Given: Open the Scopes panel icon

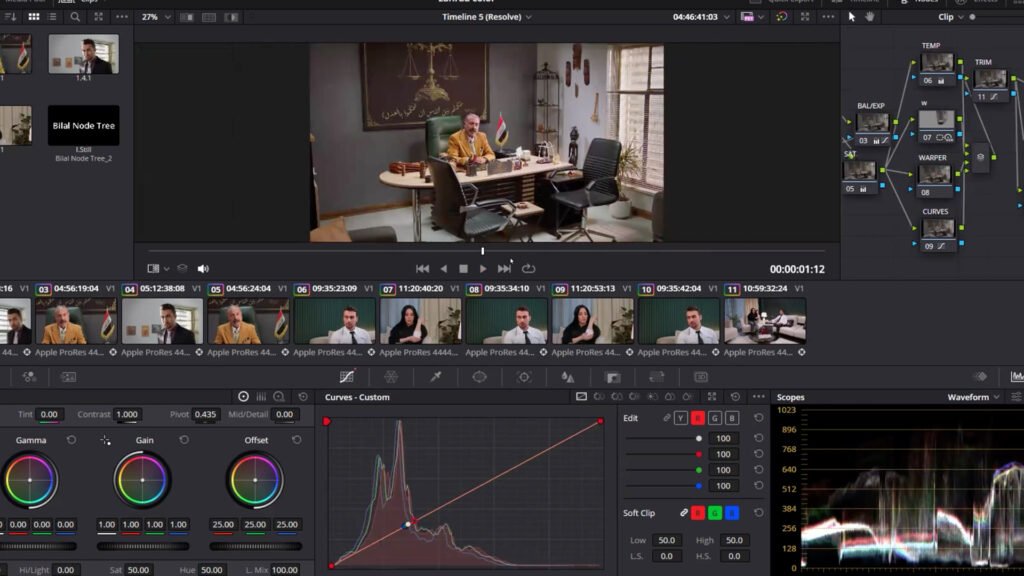Looking at the screenshot, I should point(1017,377).
